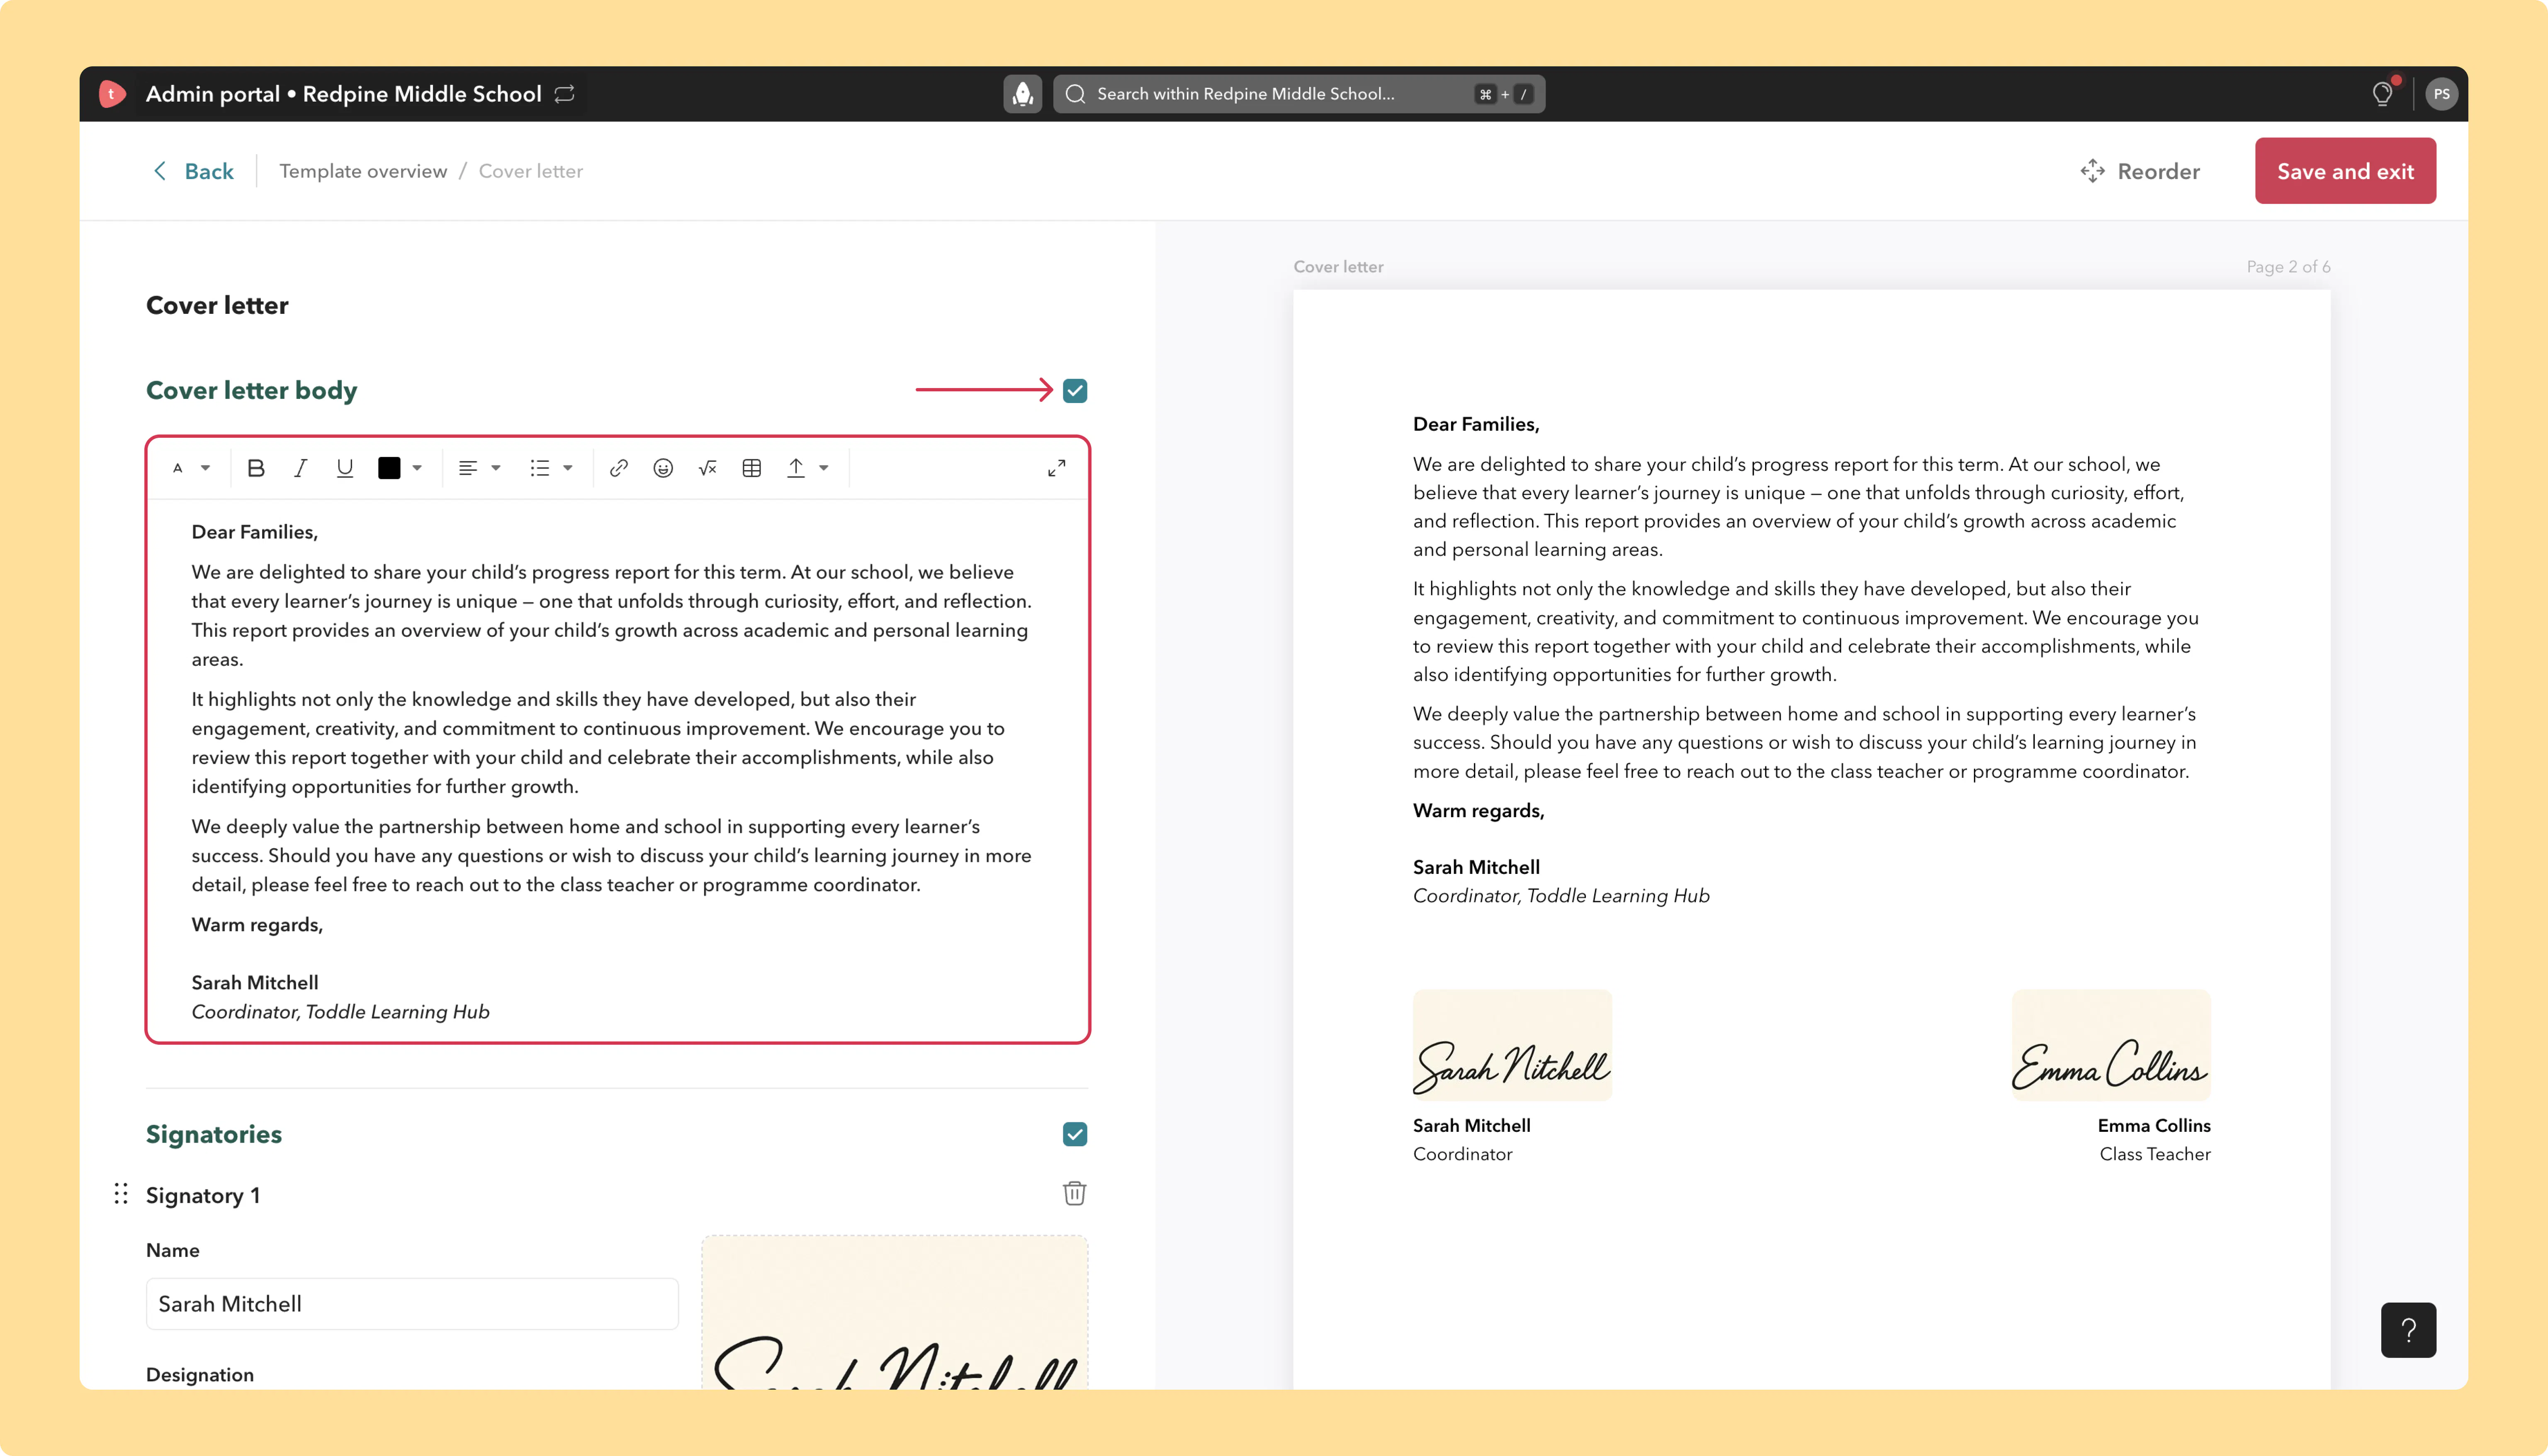This screenshot has width=2548, height=1456.
Task: Click the bullet list icon
Action: (x=540, y=468)
